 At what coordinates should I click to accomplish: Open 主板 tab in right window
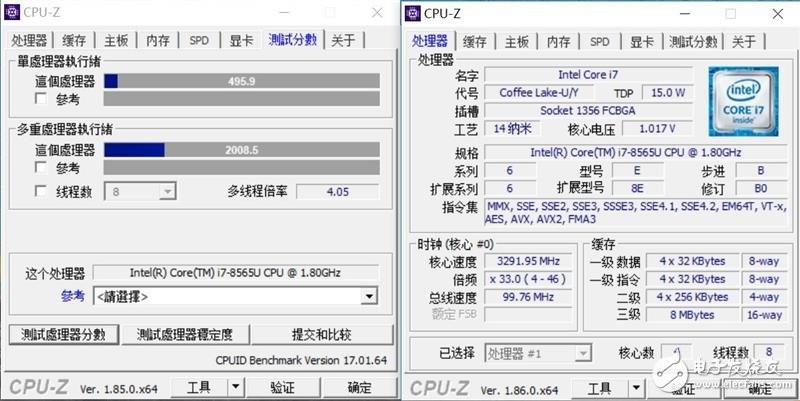[516, 42]
